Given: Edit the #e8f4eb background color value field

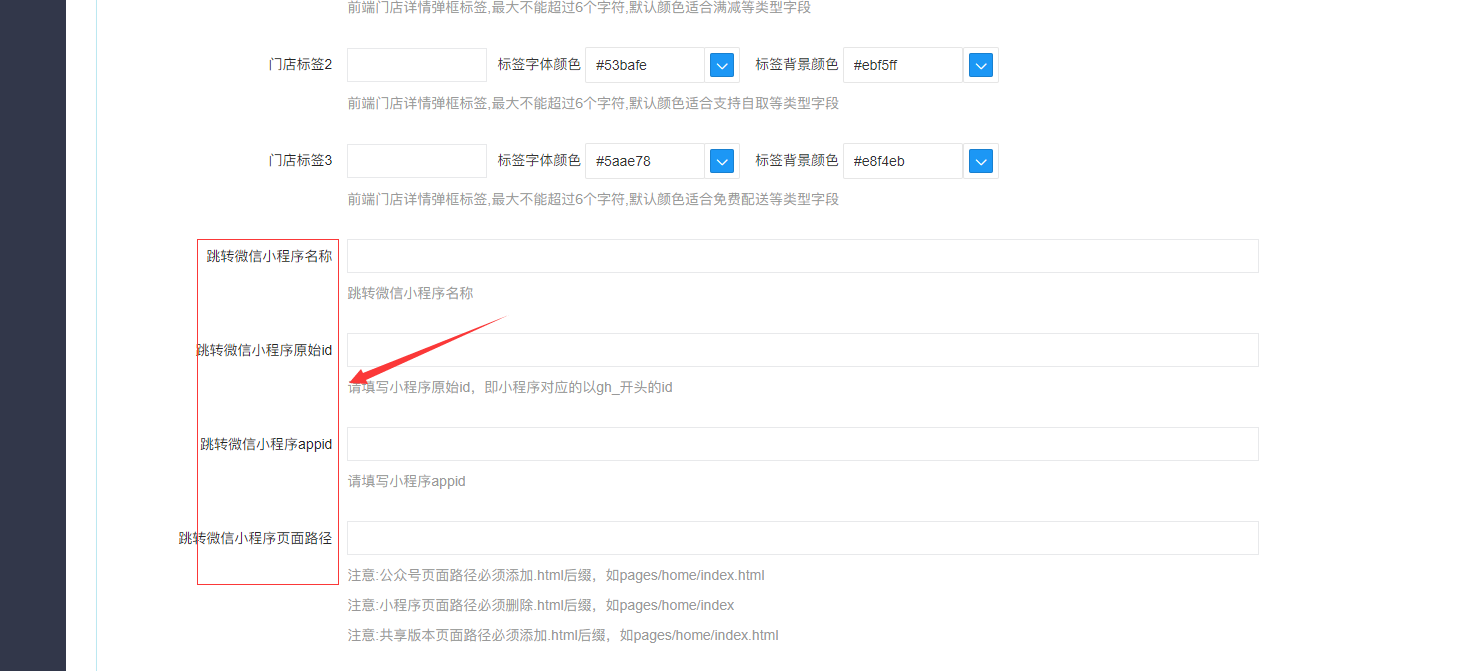Looking at the screenshot, I should [903, 161].
